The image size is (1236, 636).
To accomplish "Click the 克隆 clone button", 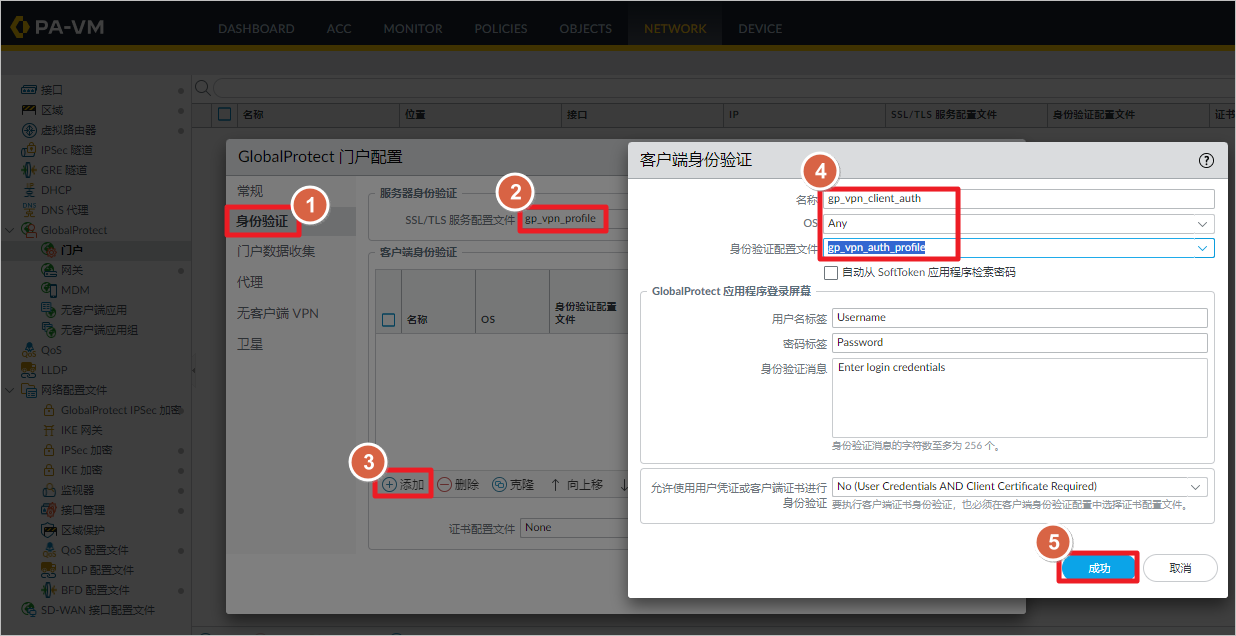I will click(x=513, y=484).
